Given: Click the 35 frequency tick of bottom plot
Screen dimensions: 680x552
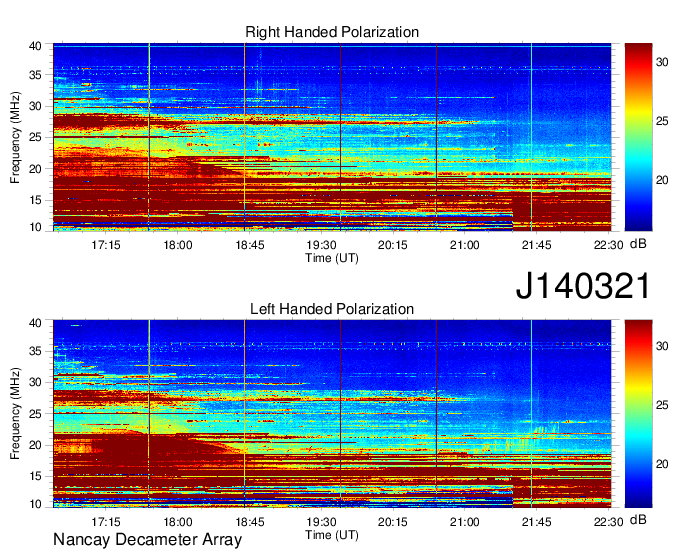Looking at the screenshot, I should point(35,351).
